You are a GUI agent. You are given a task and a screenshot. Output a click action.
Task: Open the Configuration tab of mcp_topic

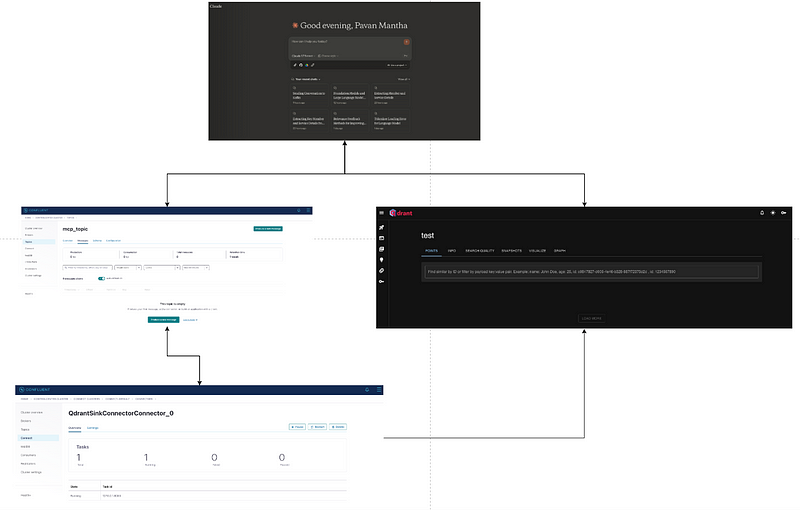(x=114, y=241)
